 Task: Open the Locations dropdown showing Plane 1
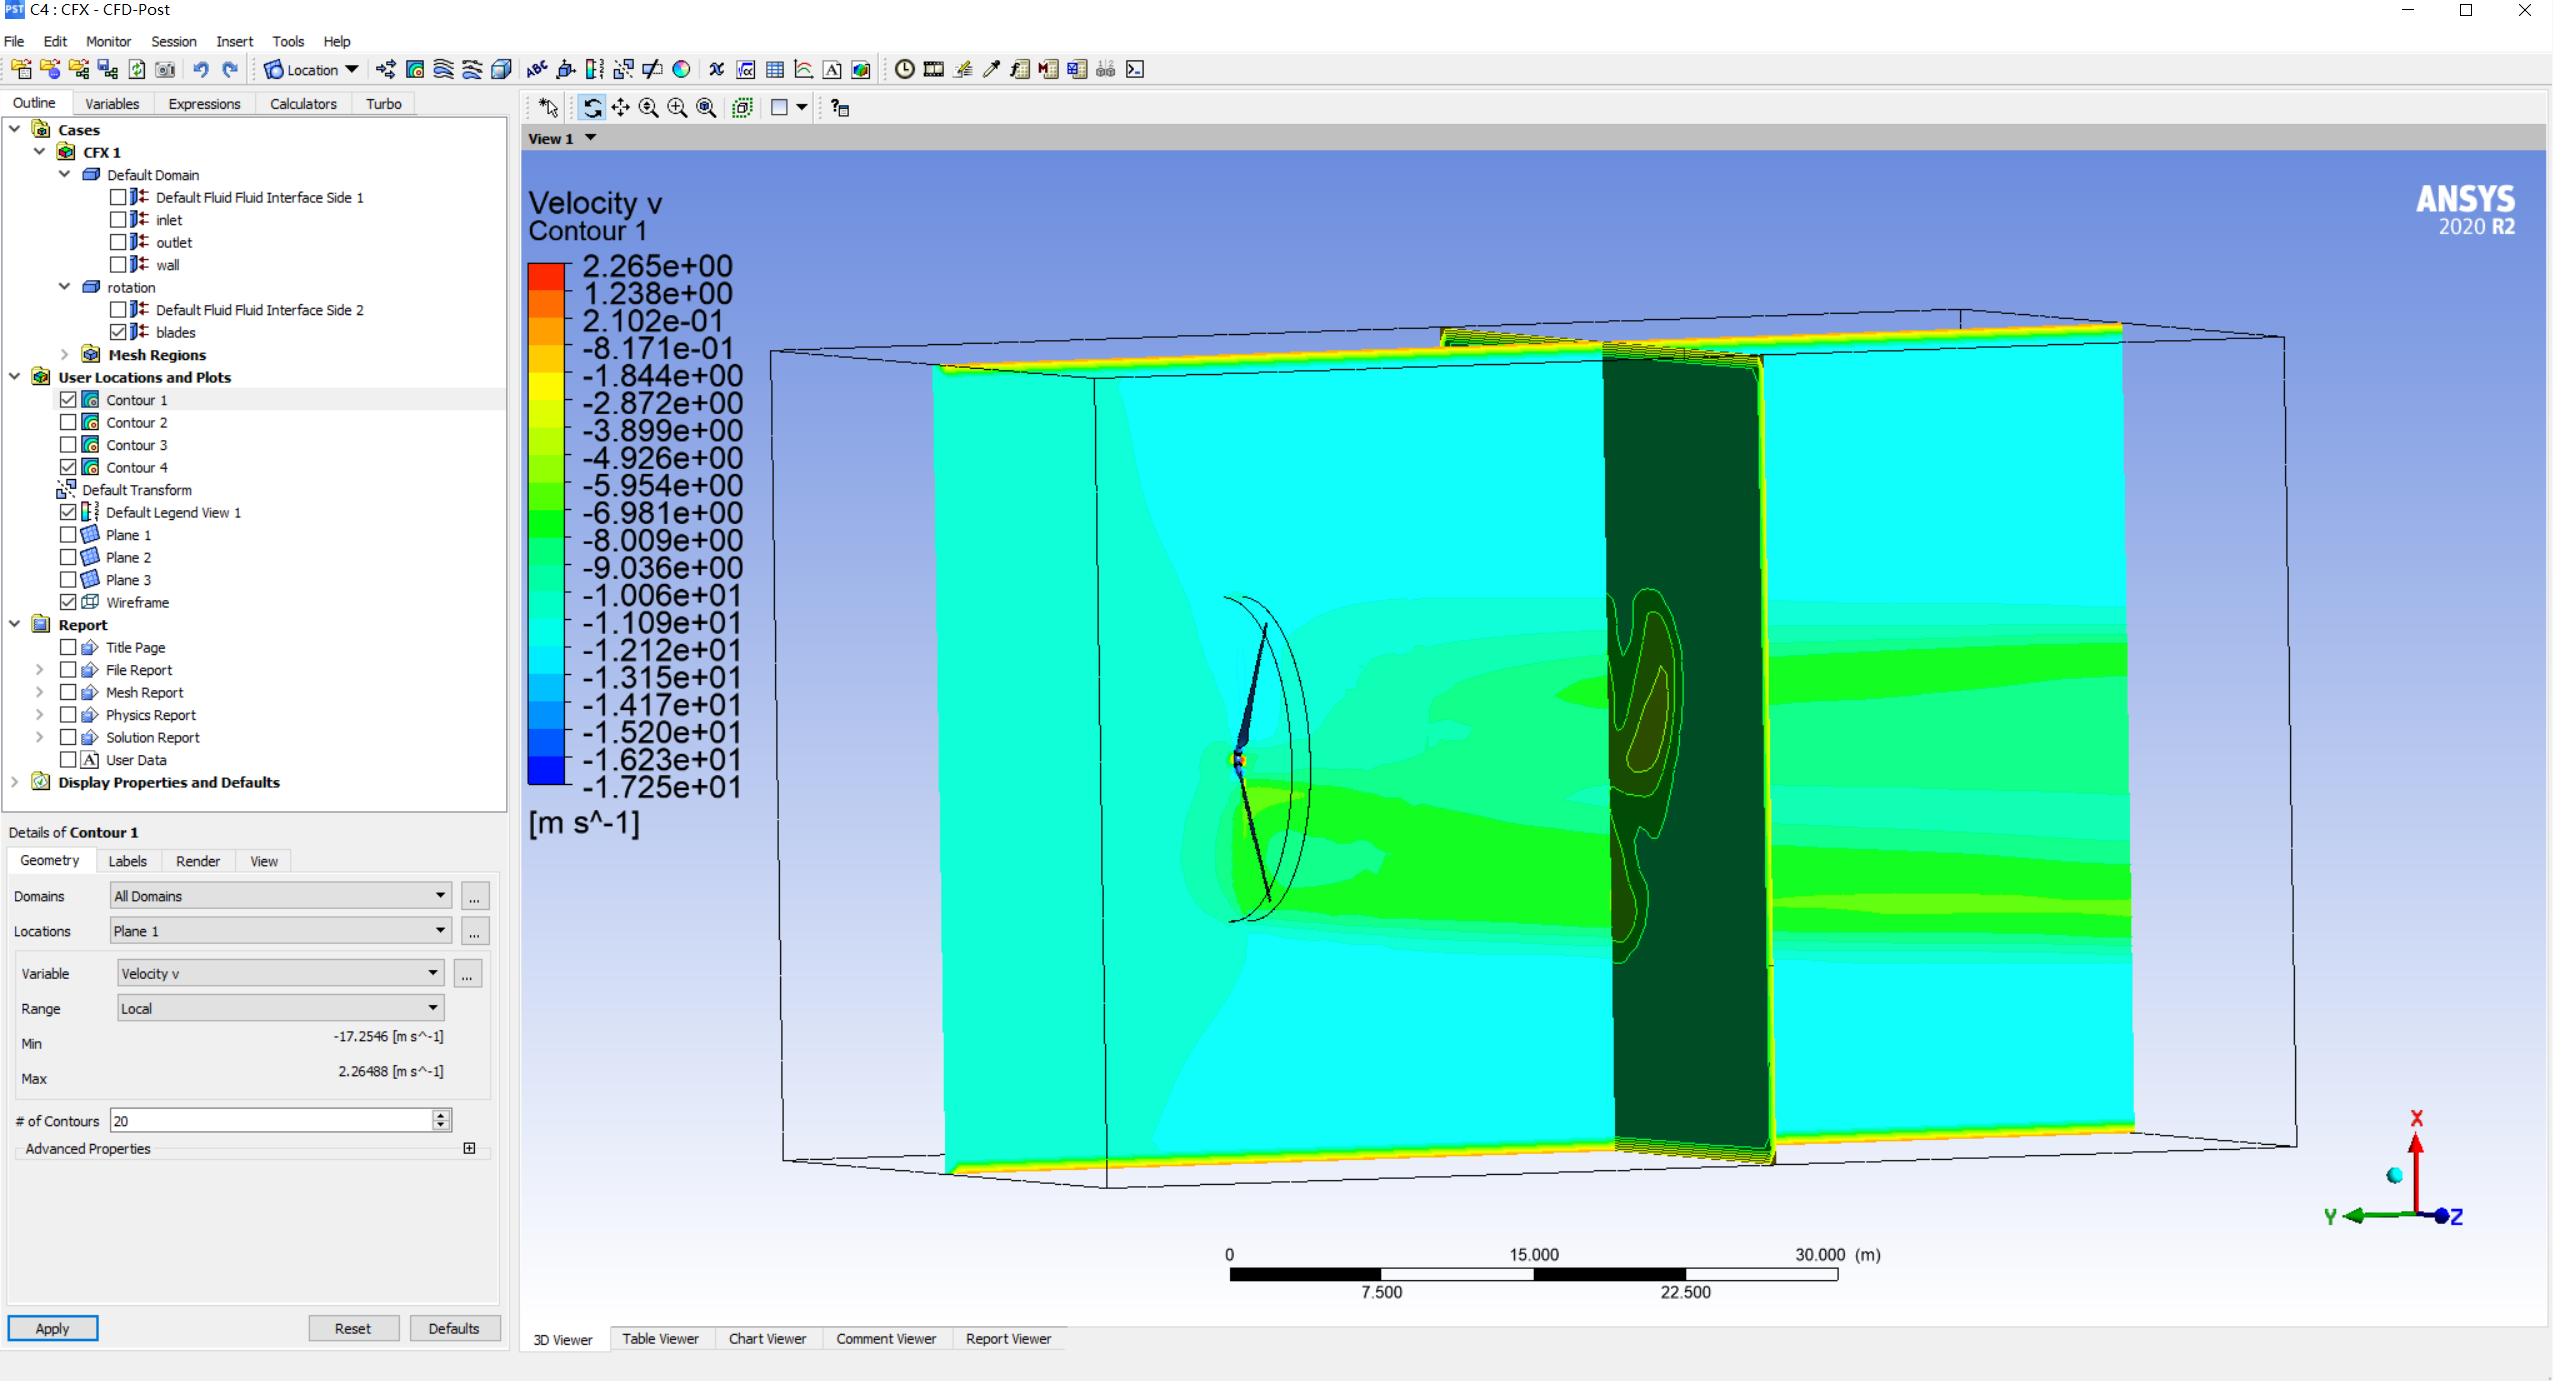point(280,931)
